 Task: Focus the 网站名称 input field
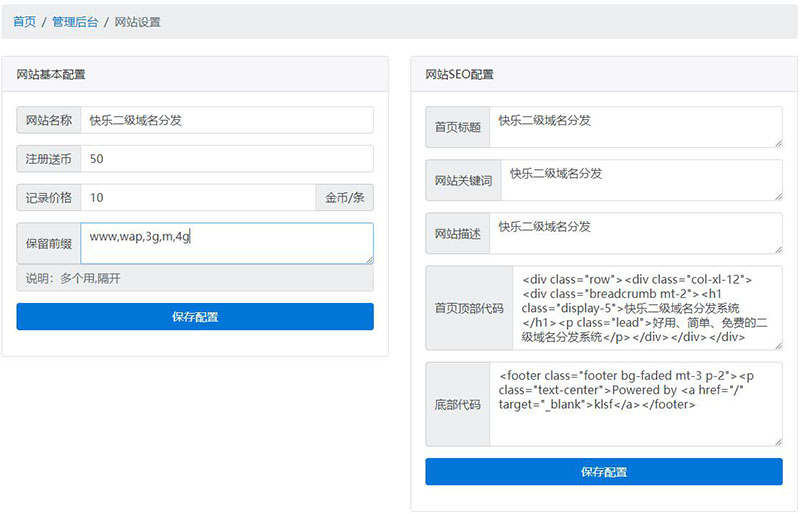[226, 120]
